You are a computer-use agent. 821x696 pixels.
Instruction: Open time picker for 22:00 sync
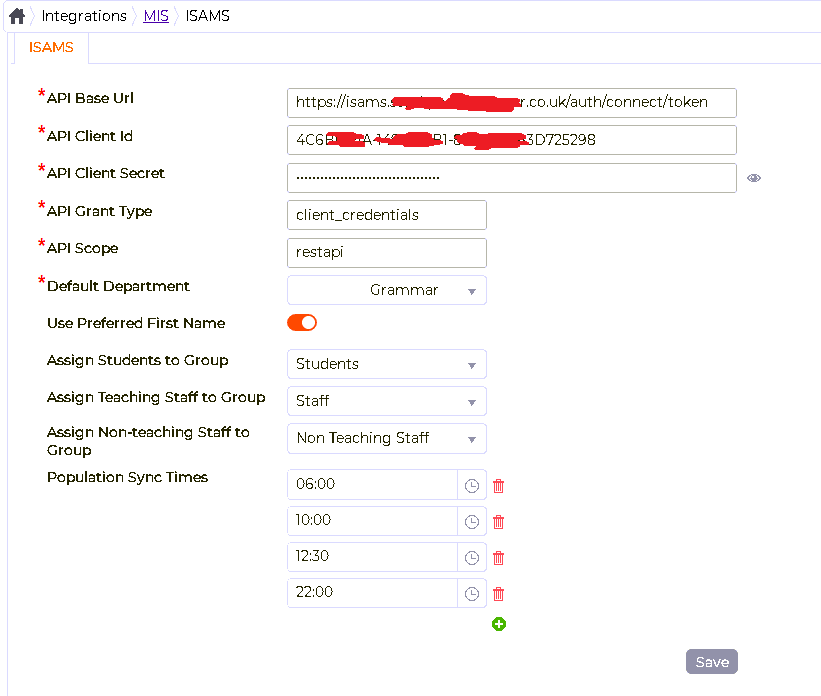pos(472,594)
